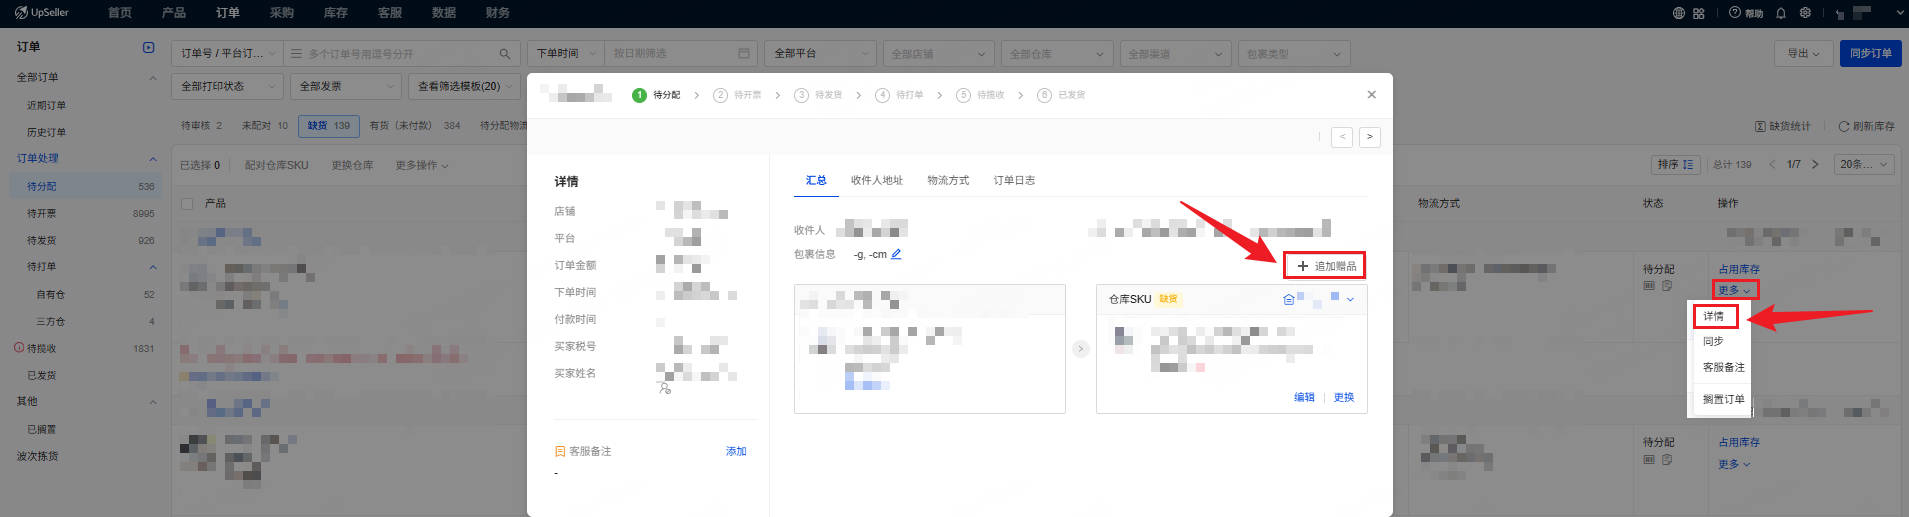Collapse the 订单处理 sidebar section
1909x517 pixels.
click(x=153, y=159)
